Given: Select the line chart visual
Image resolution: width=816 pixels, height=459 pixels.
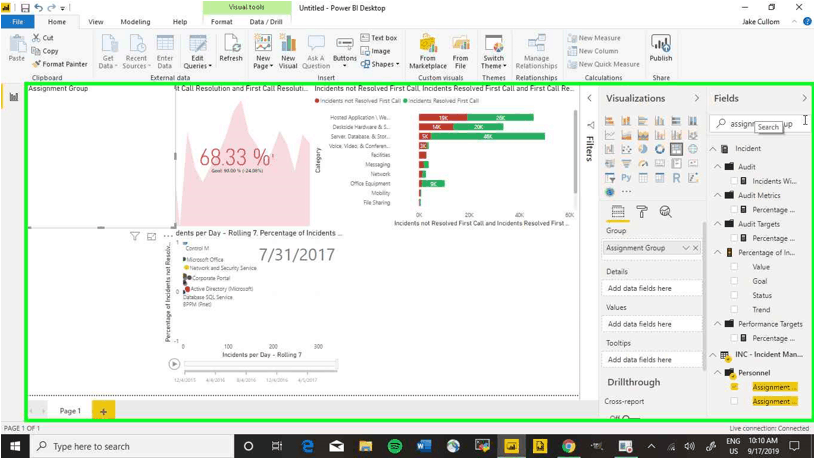Looking at the screenshot, I should coord(609,135).
